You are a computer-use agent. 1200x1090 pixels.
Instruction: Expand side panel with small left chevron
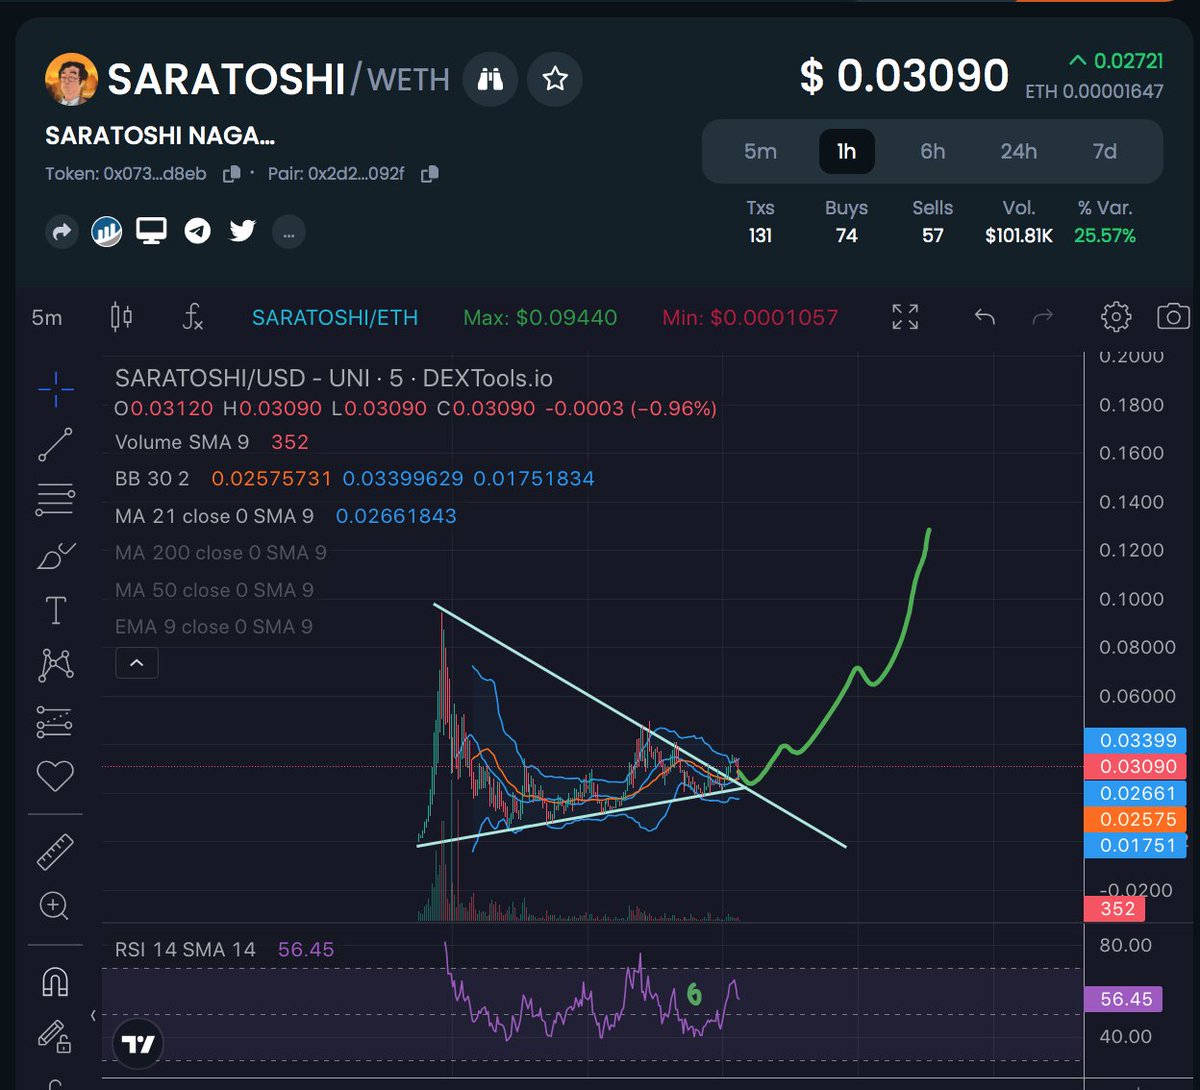(x=94, y=1016)
